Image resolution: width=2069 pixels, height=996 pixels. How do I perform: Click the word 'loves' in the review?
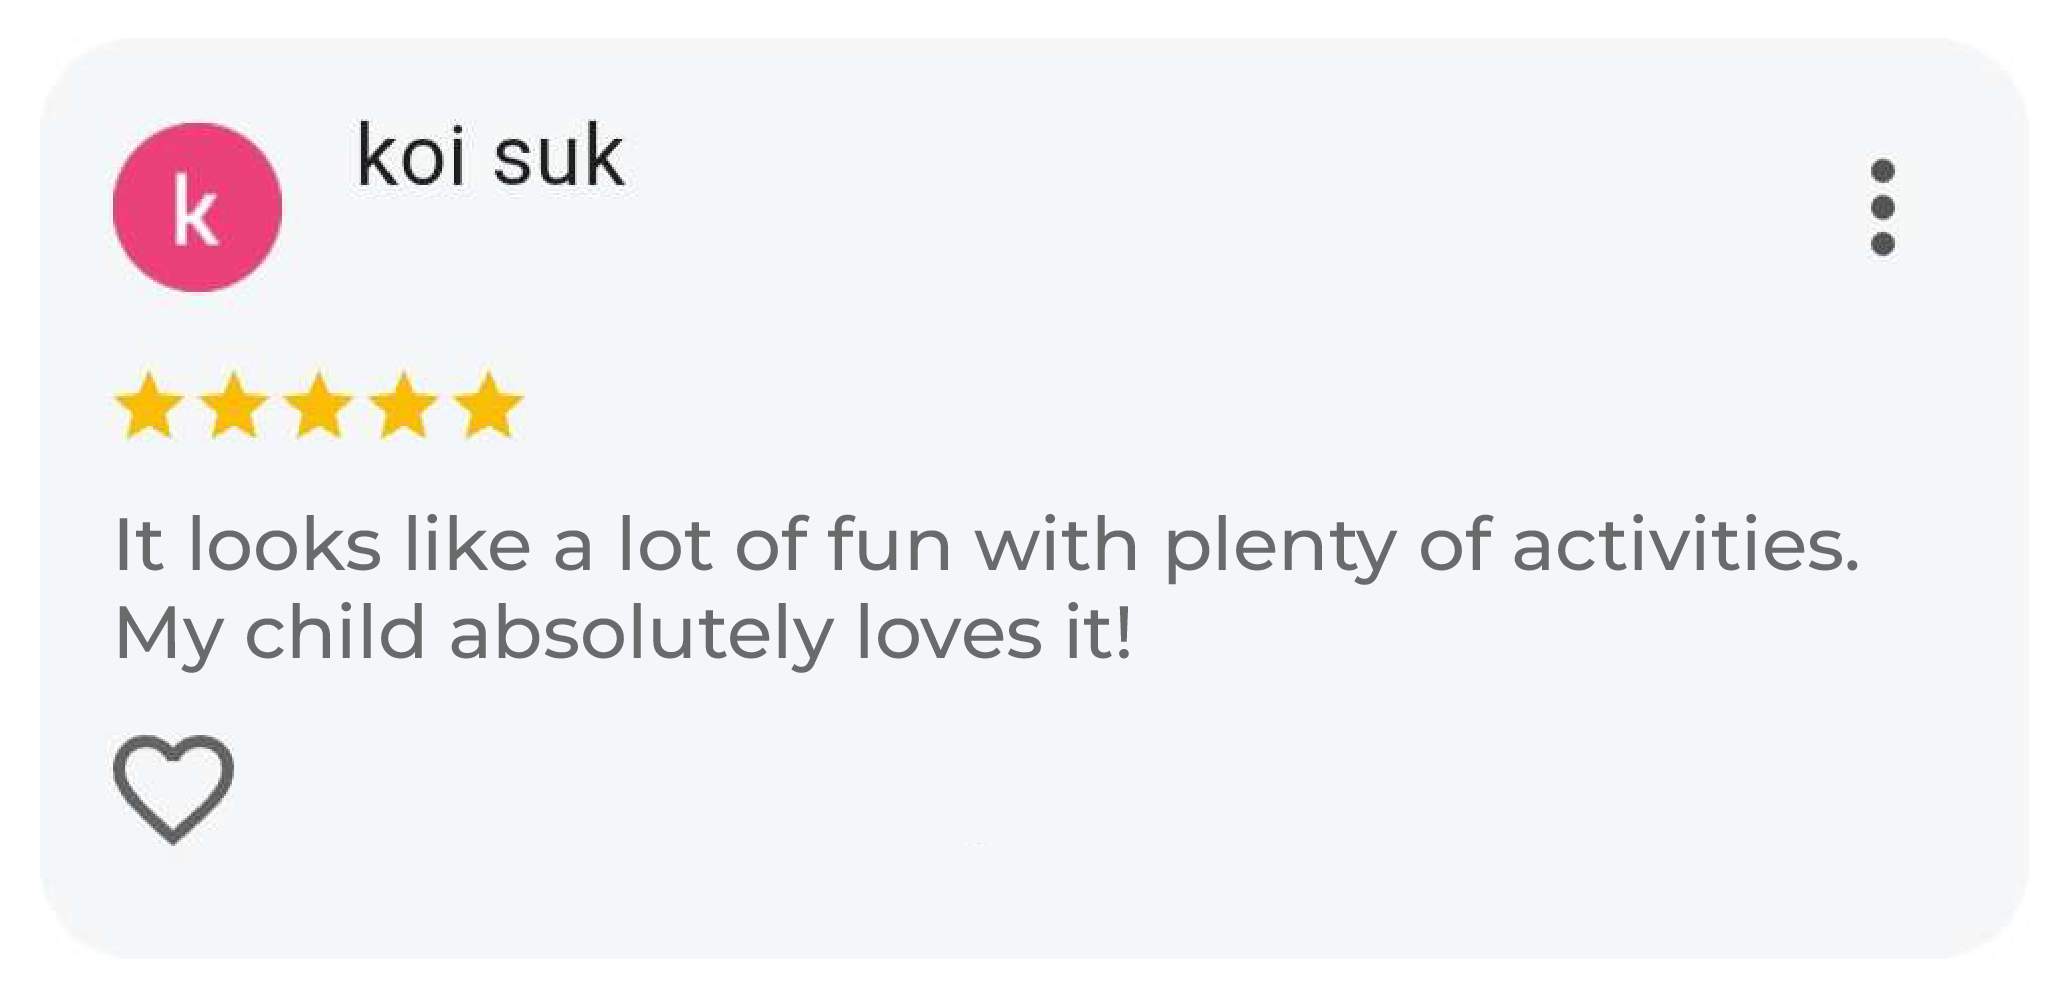pos(949,632)
